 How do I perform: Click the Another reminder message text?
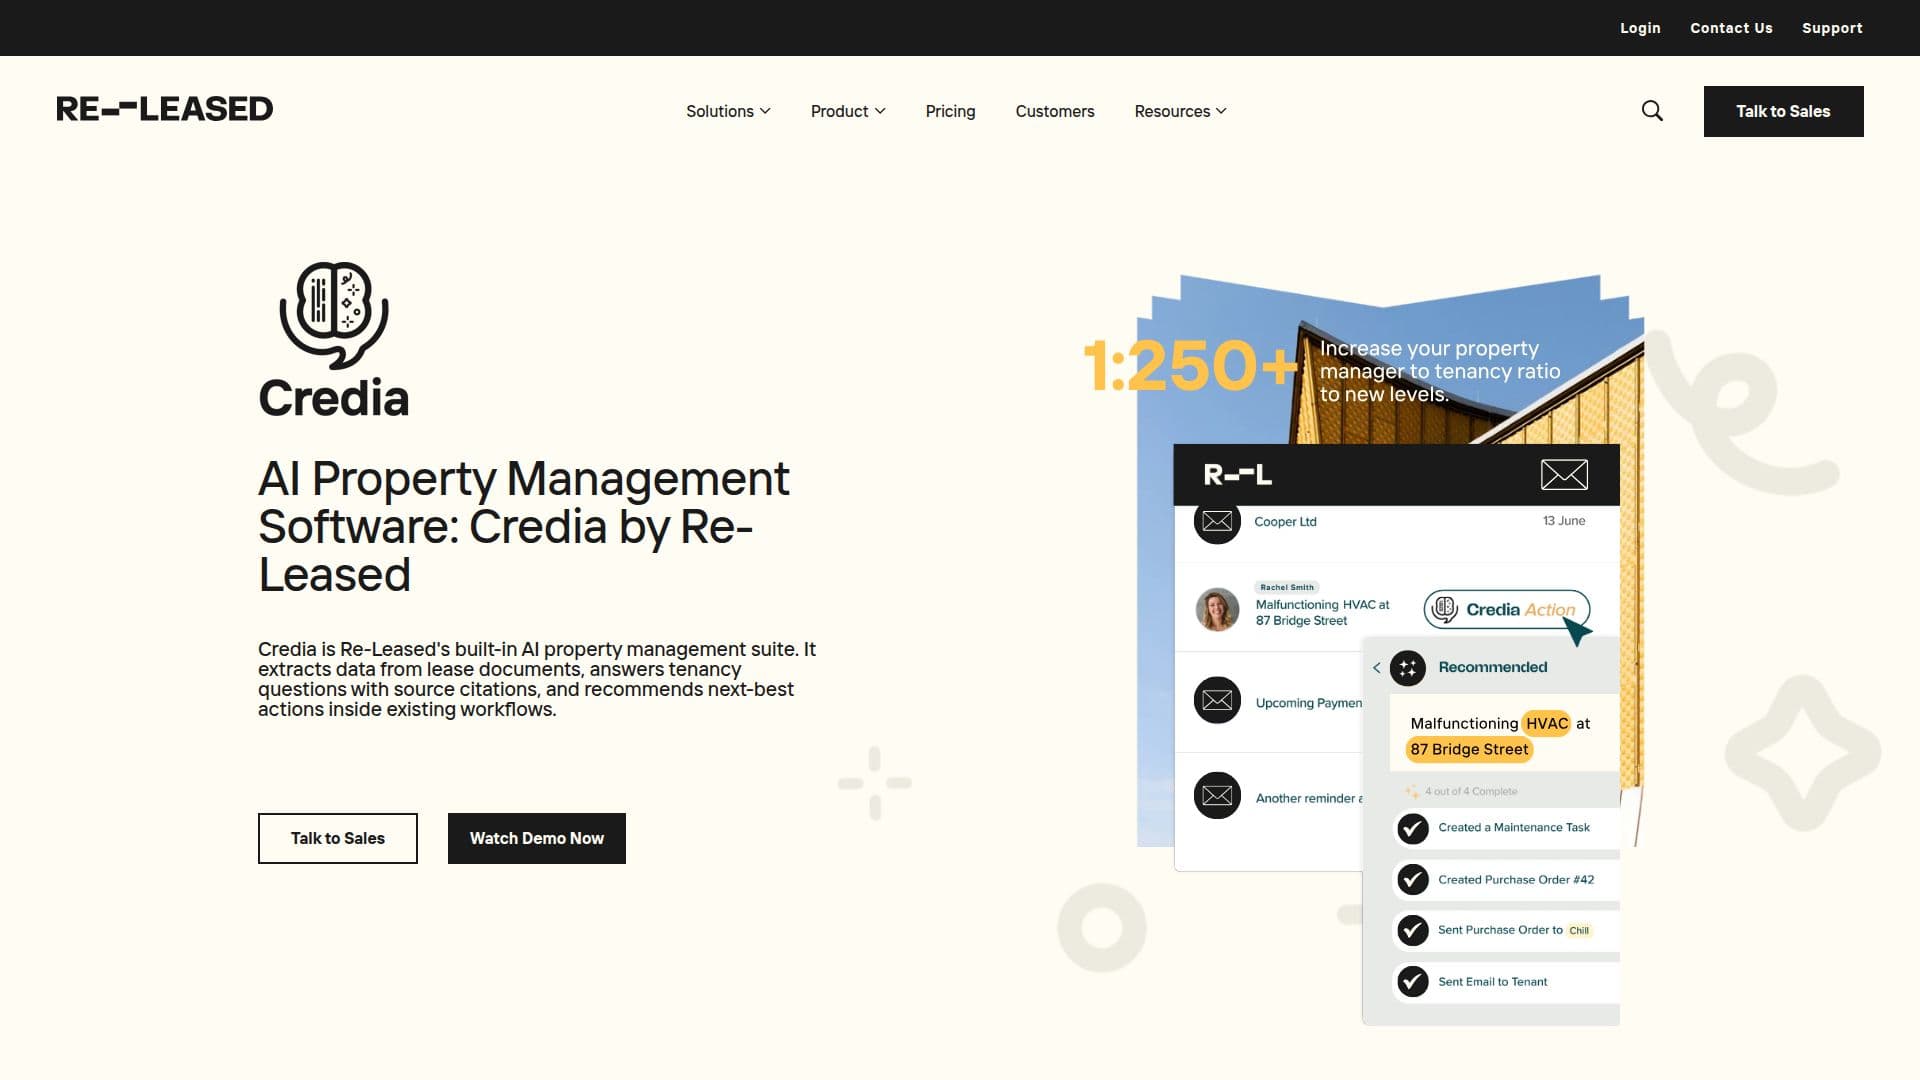click(1308, 798)
